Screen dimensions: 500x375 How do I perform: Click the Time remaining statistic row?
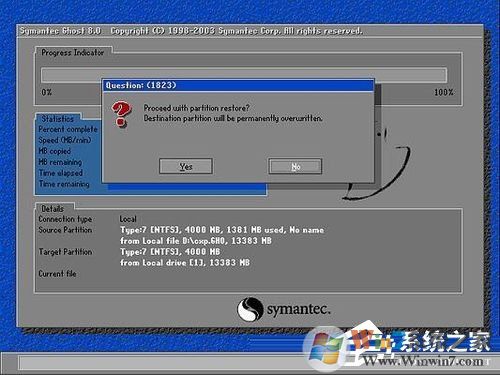tap(64, 184)
